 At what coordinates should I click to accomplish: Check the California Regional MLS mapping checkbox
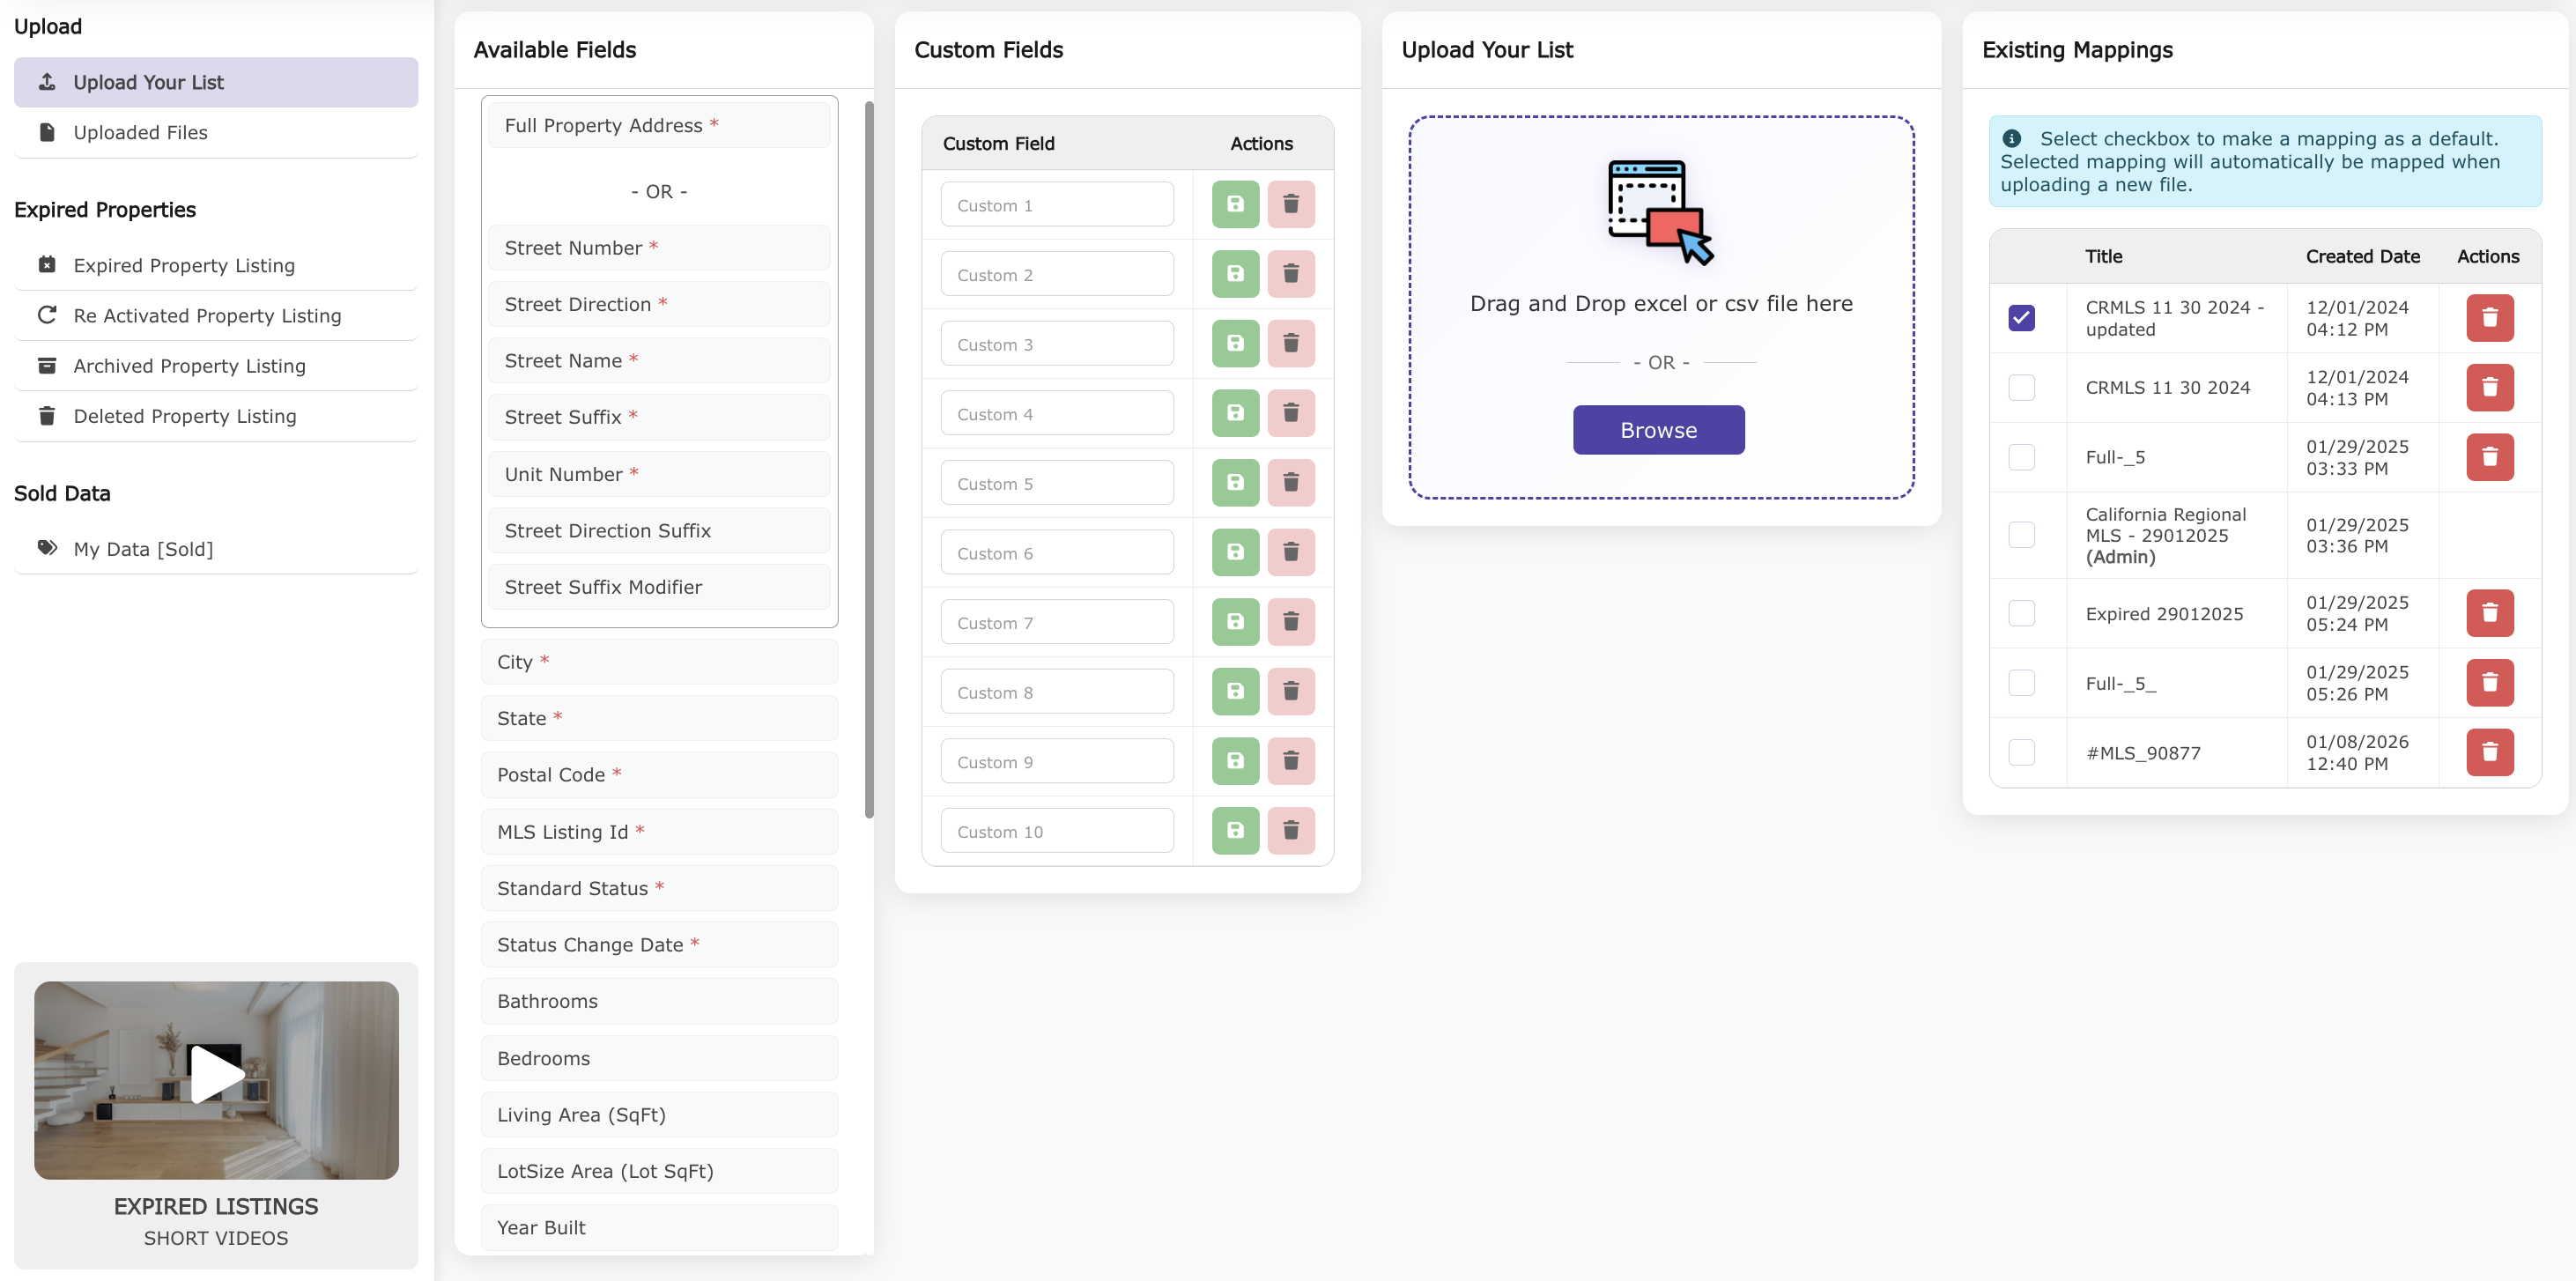(x=2022, y=535)
